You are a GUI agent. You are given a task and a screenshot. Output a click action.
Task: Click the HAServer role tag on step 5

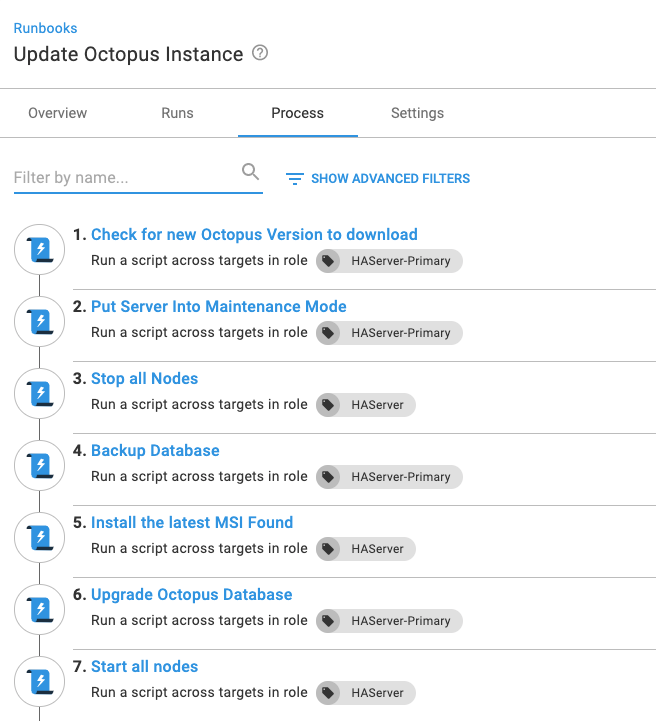[366, 549]
